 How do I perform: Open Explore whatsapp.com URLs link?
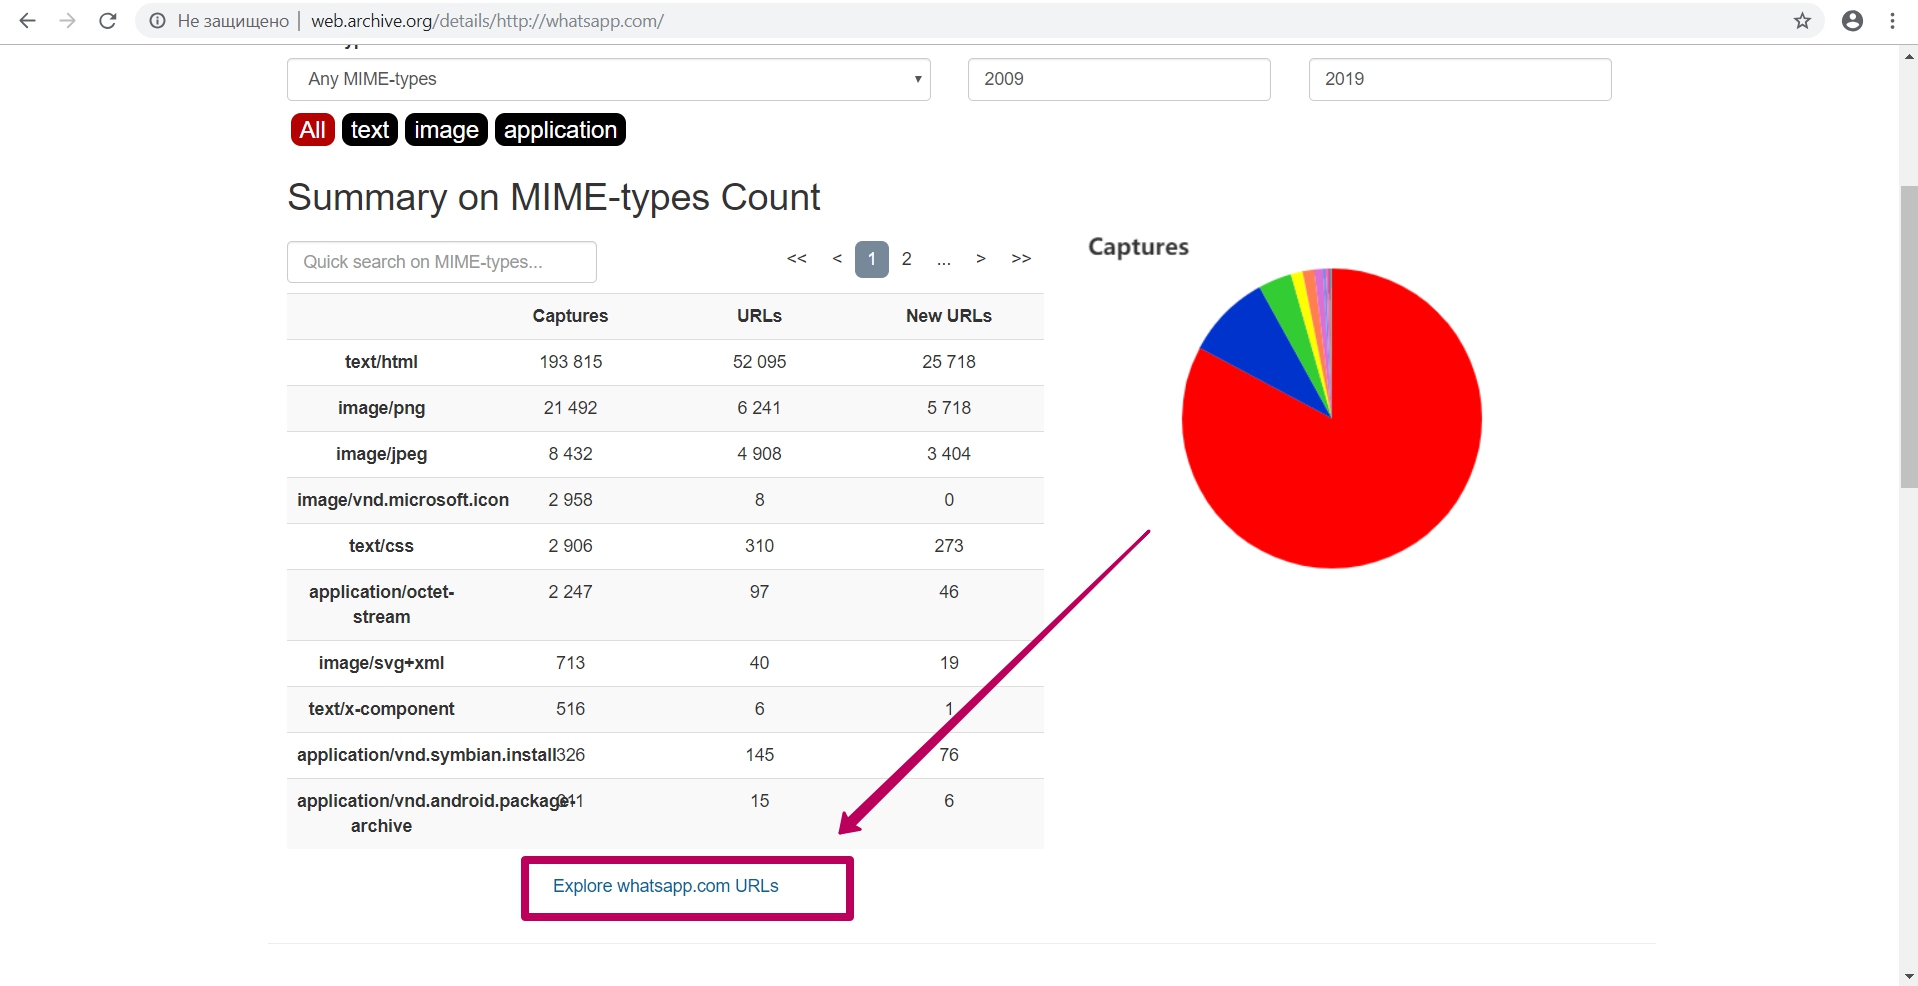pyautogui.click(x=666, y=886)
